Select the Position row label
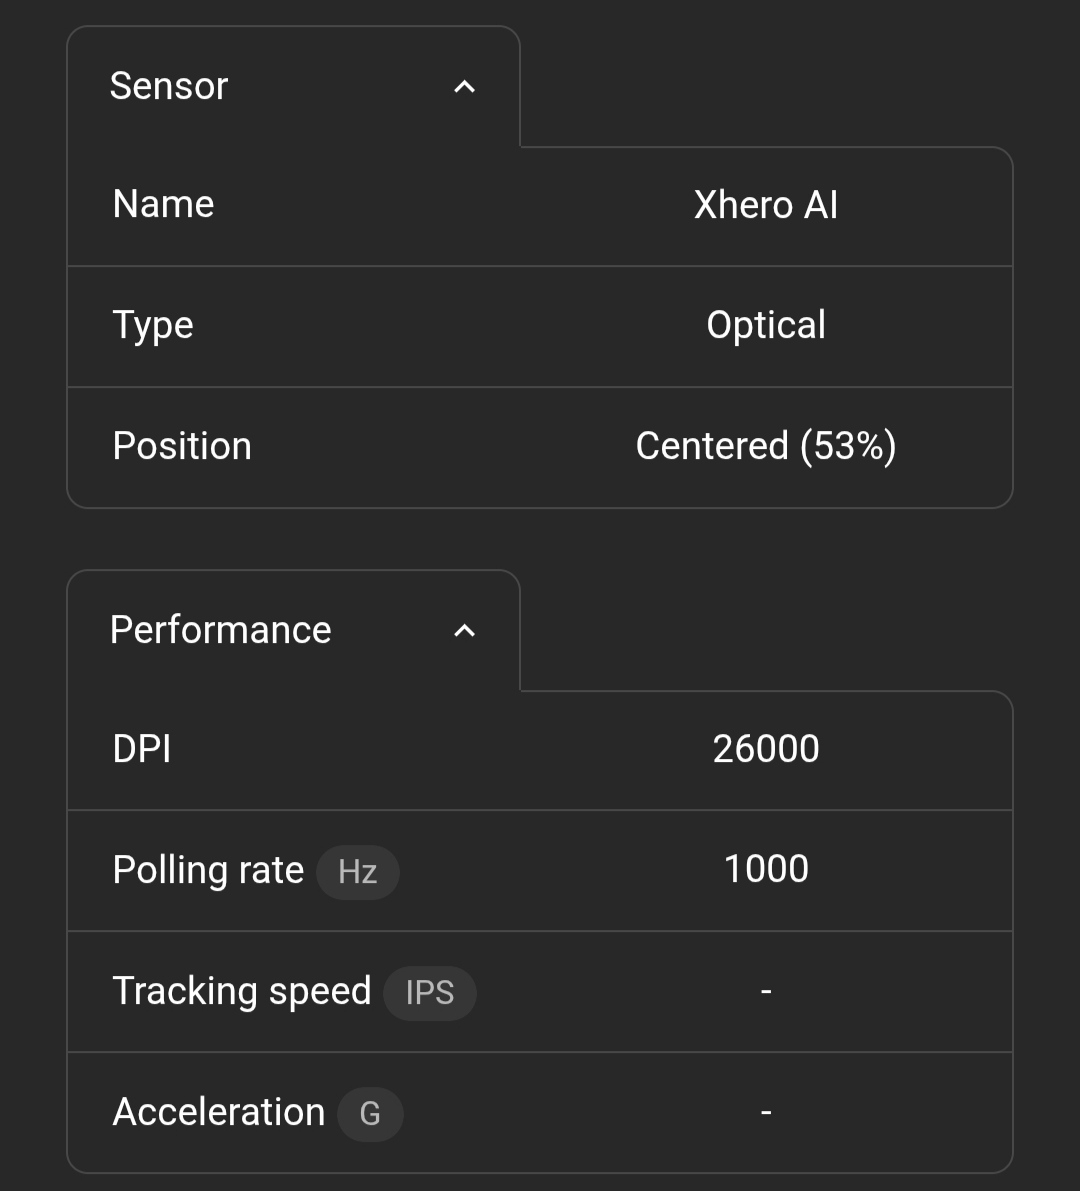Image resolution: width=1080 pixels, height=1191 pixels. click(x=182, y=447)
